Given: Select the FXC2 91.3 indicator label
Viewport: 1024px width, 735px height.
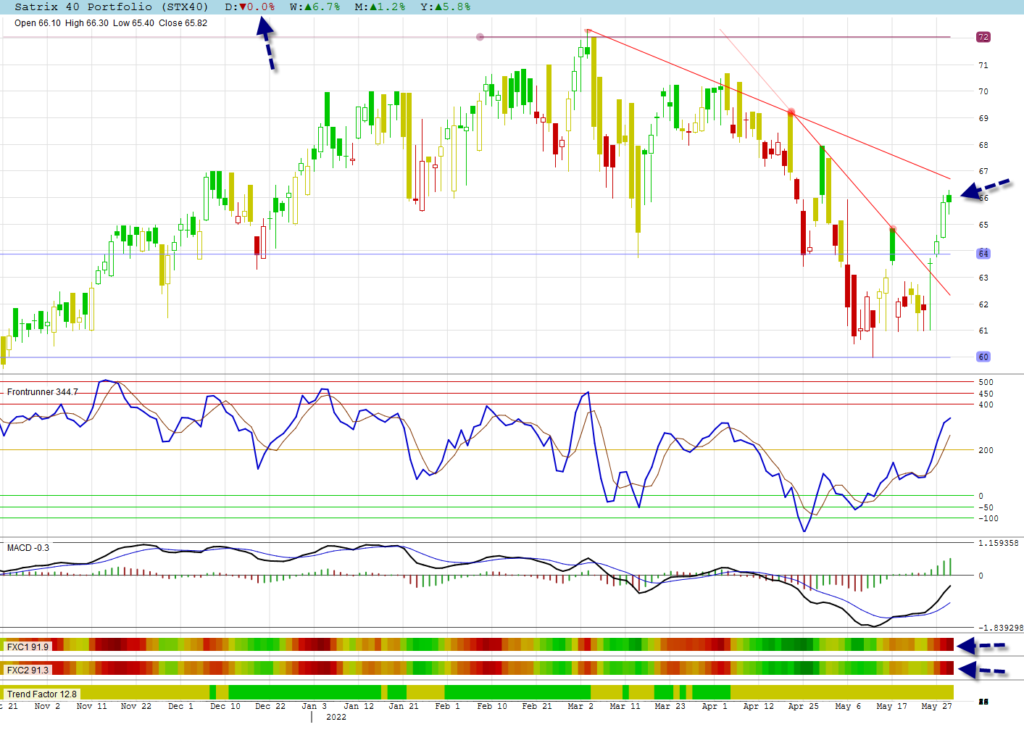Looking at the screenshot, I should click(x=27, y=670).
